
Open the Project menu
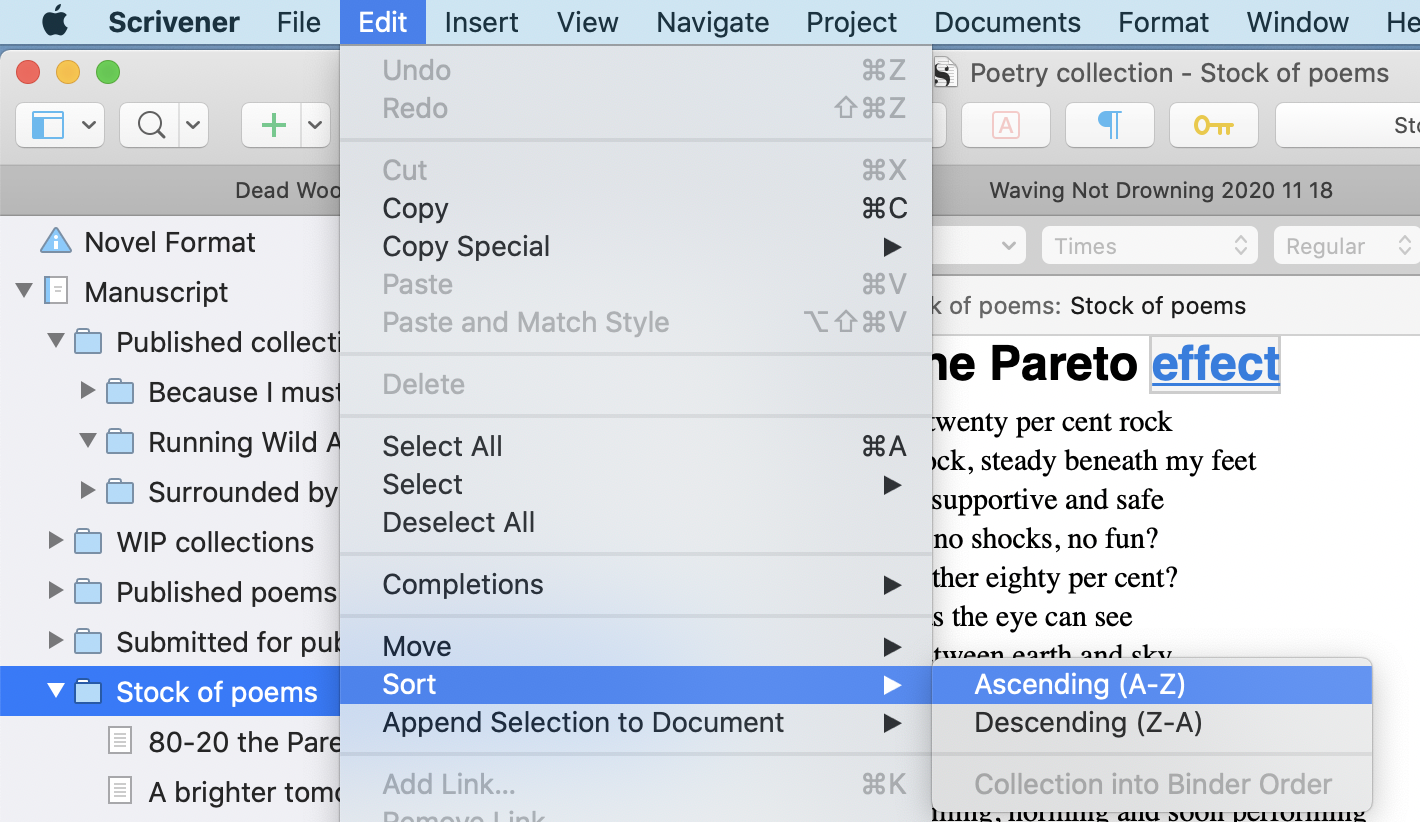[852, 22]
